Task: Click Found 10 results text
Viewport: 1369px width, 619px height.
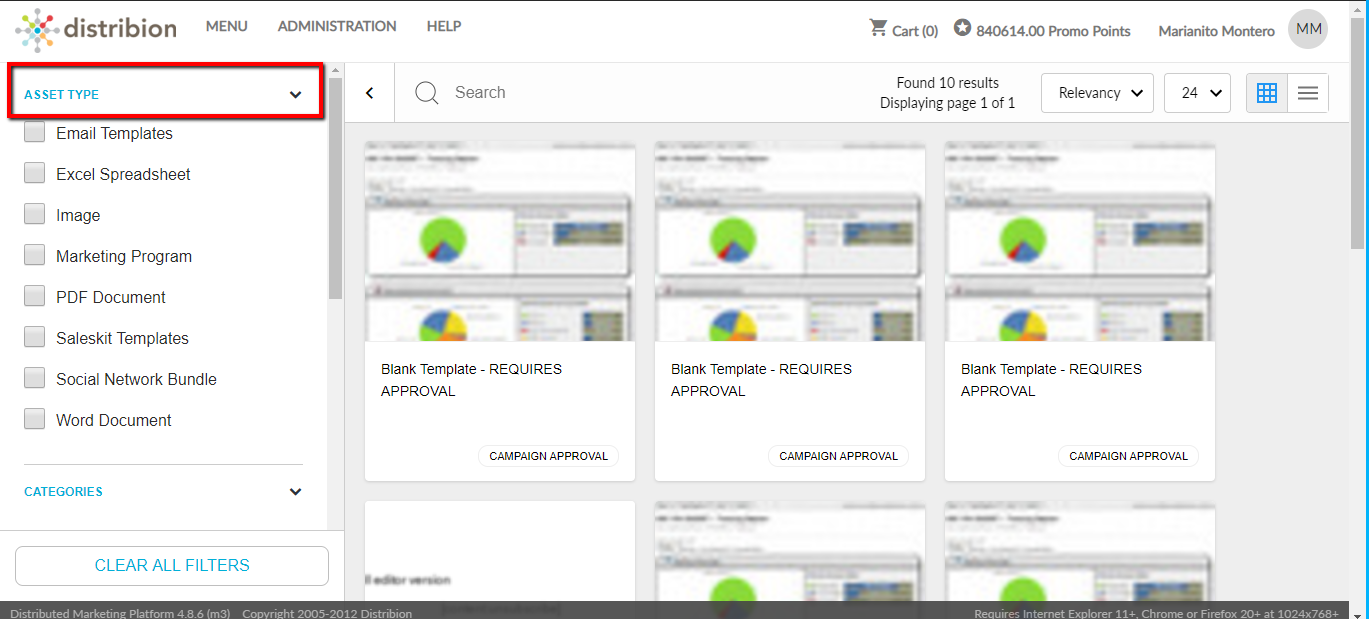Action: 948,83
